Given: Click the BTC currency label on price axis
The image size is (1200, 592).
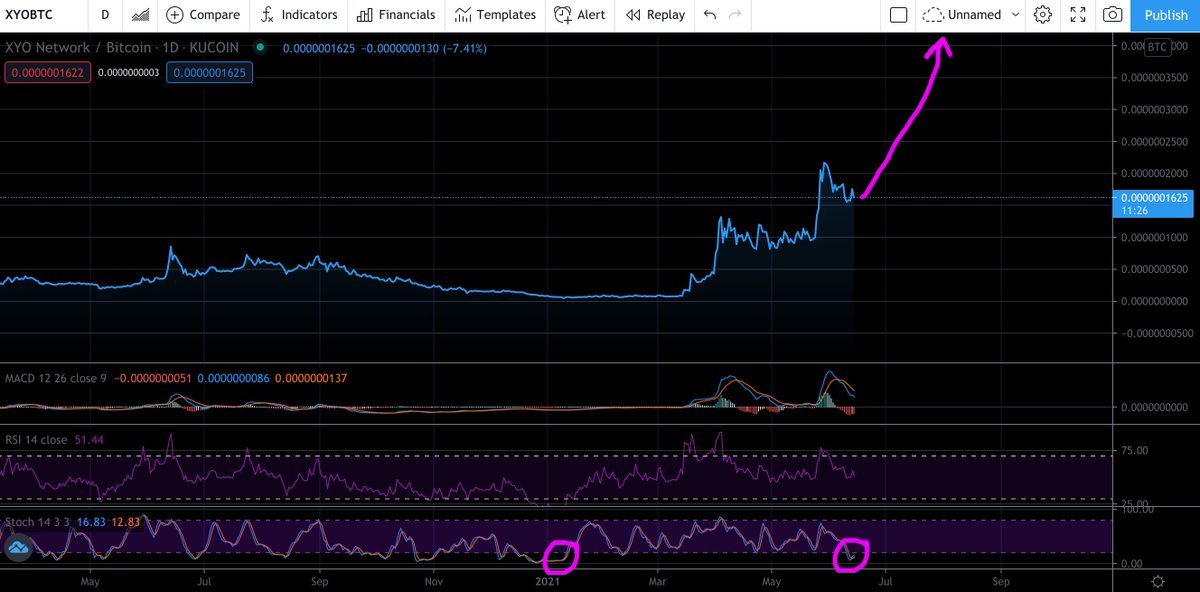Looking at the screenshot, I should pyautogui.click(x=1156, y=47).
